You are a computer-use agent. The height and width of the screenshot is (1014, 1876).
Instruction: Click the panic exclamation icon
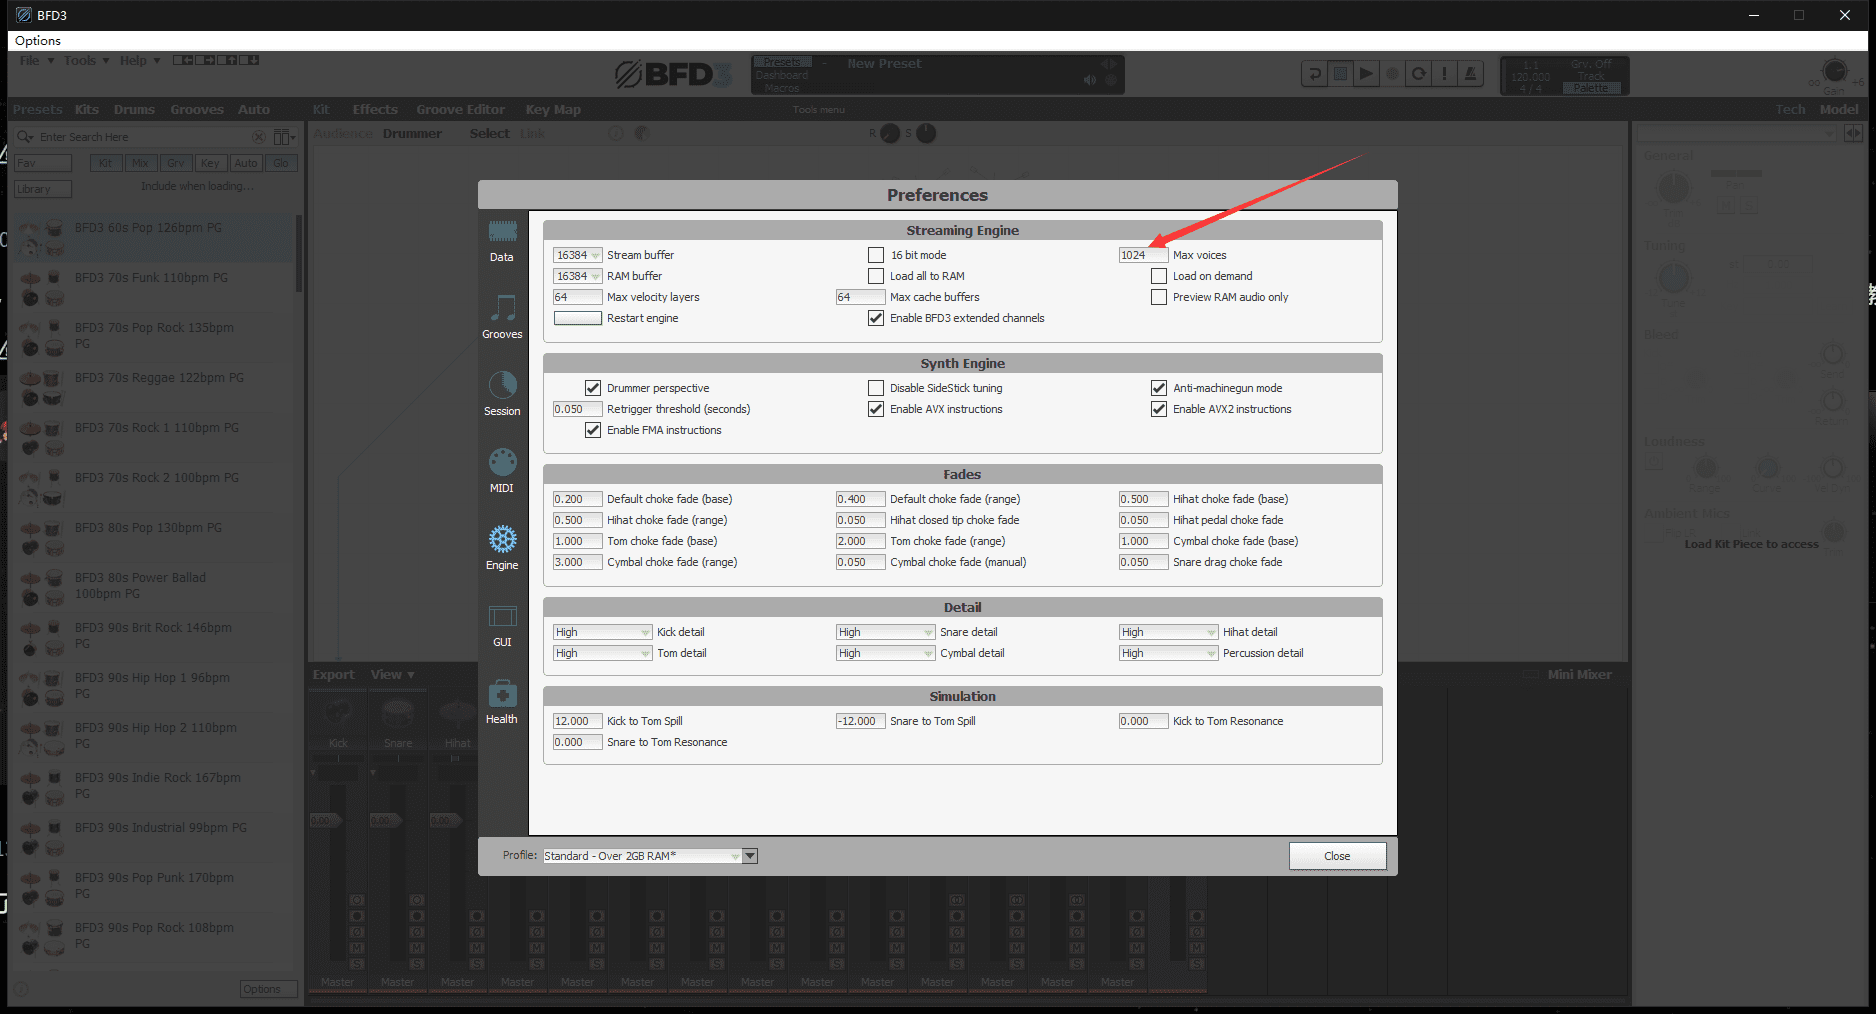point(1444,74)
